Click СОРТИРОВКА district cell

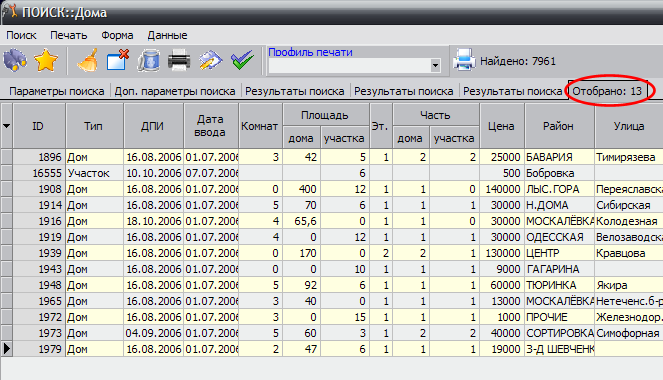pos(559,333)
